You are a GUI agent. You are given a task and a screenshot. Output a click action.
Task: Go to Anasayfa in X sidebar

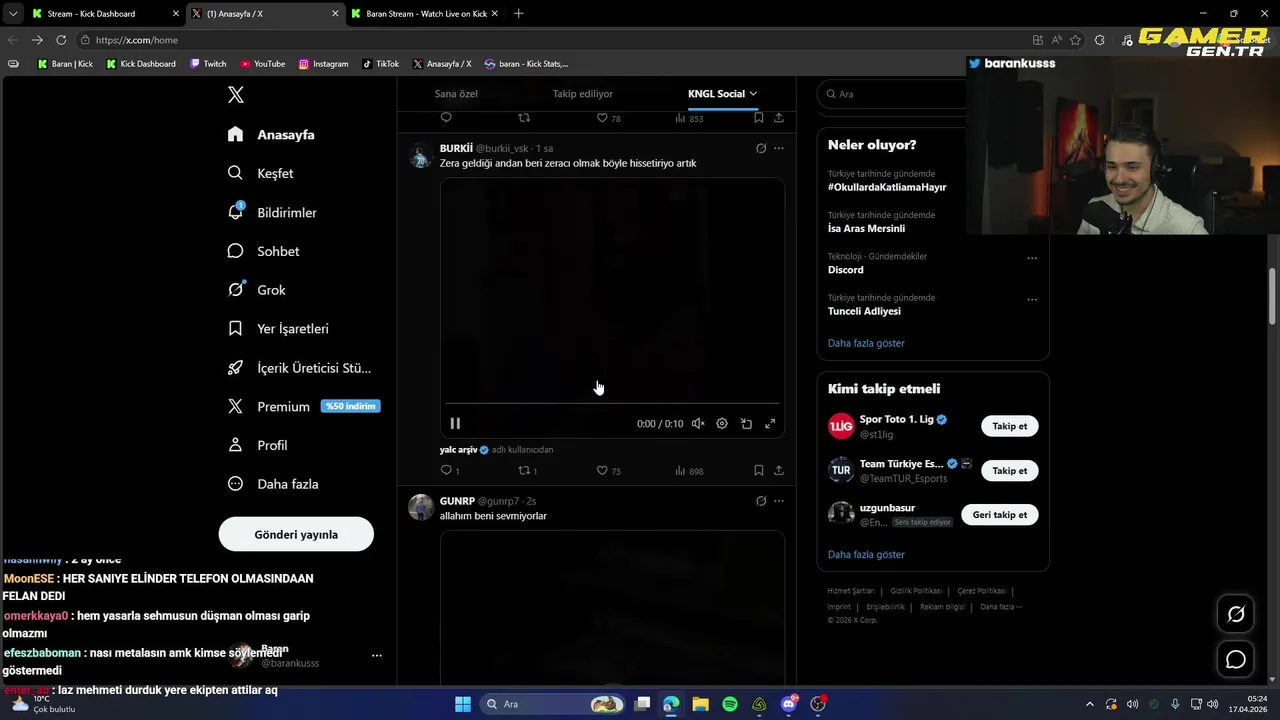tap(271, 134)
